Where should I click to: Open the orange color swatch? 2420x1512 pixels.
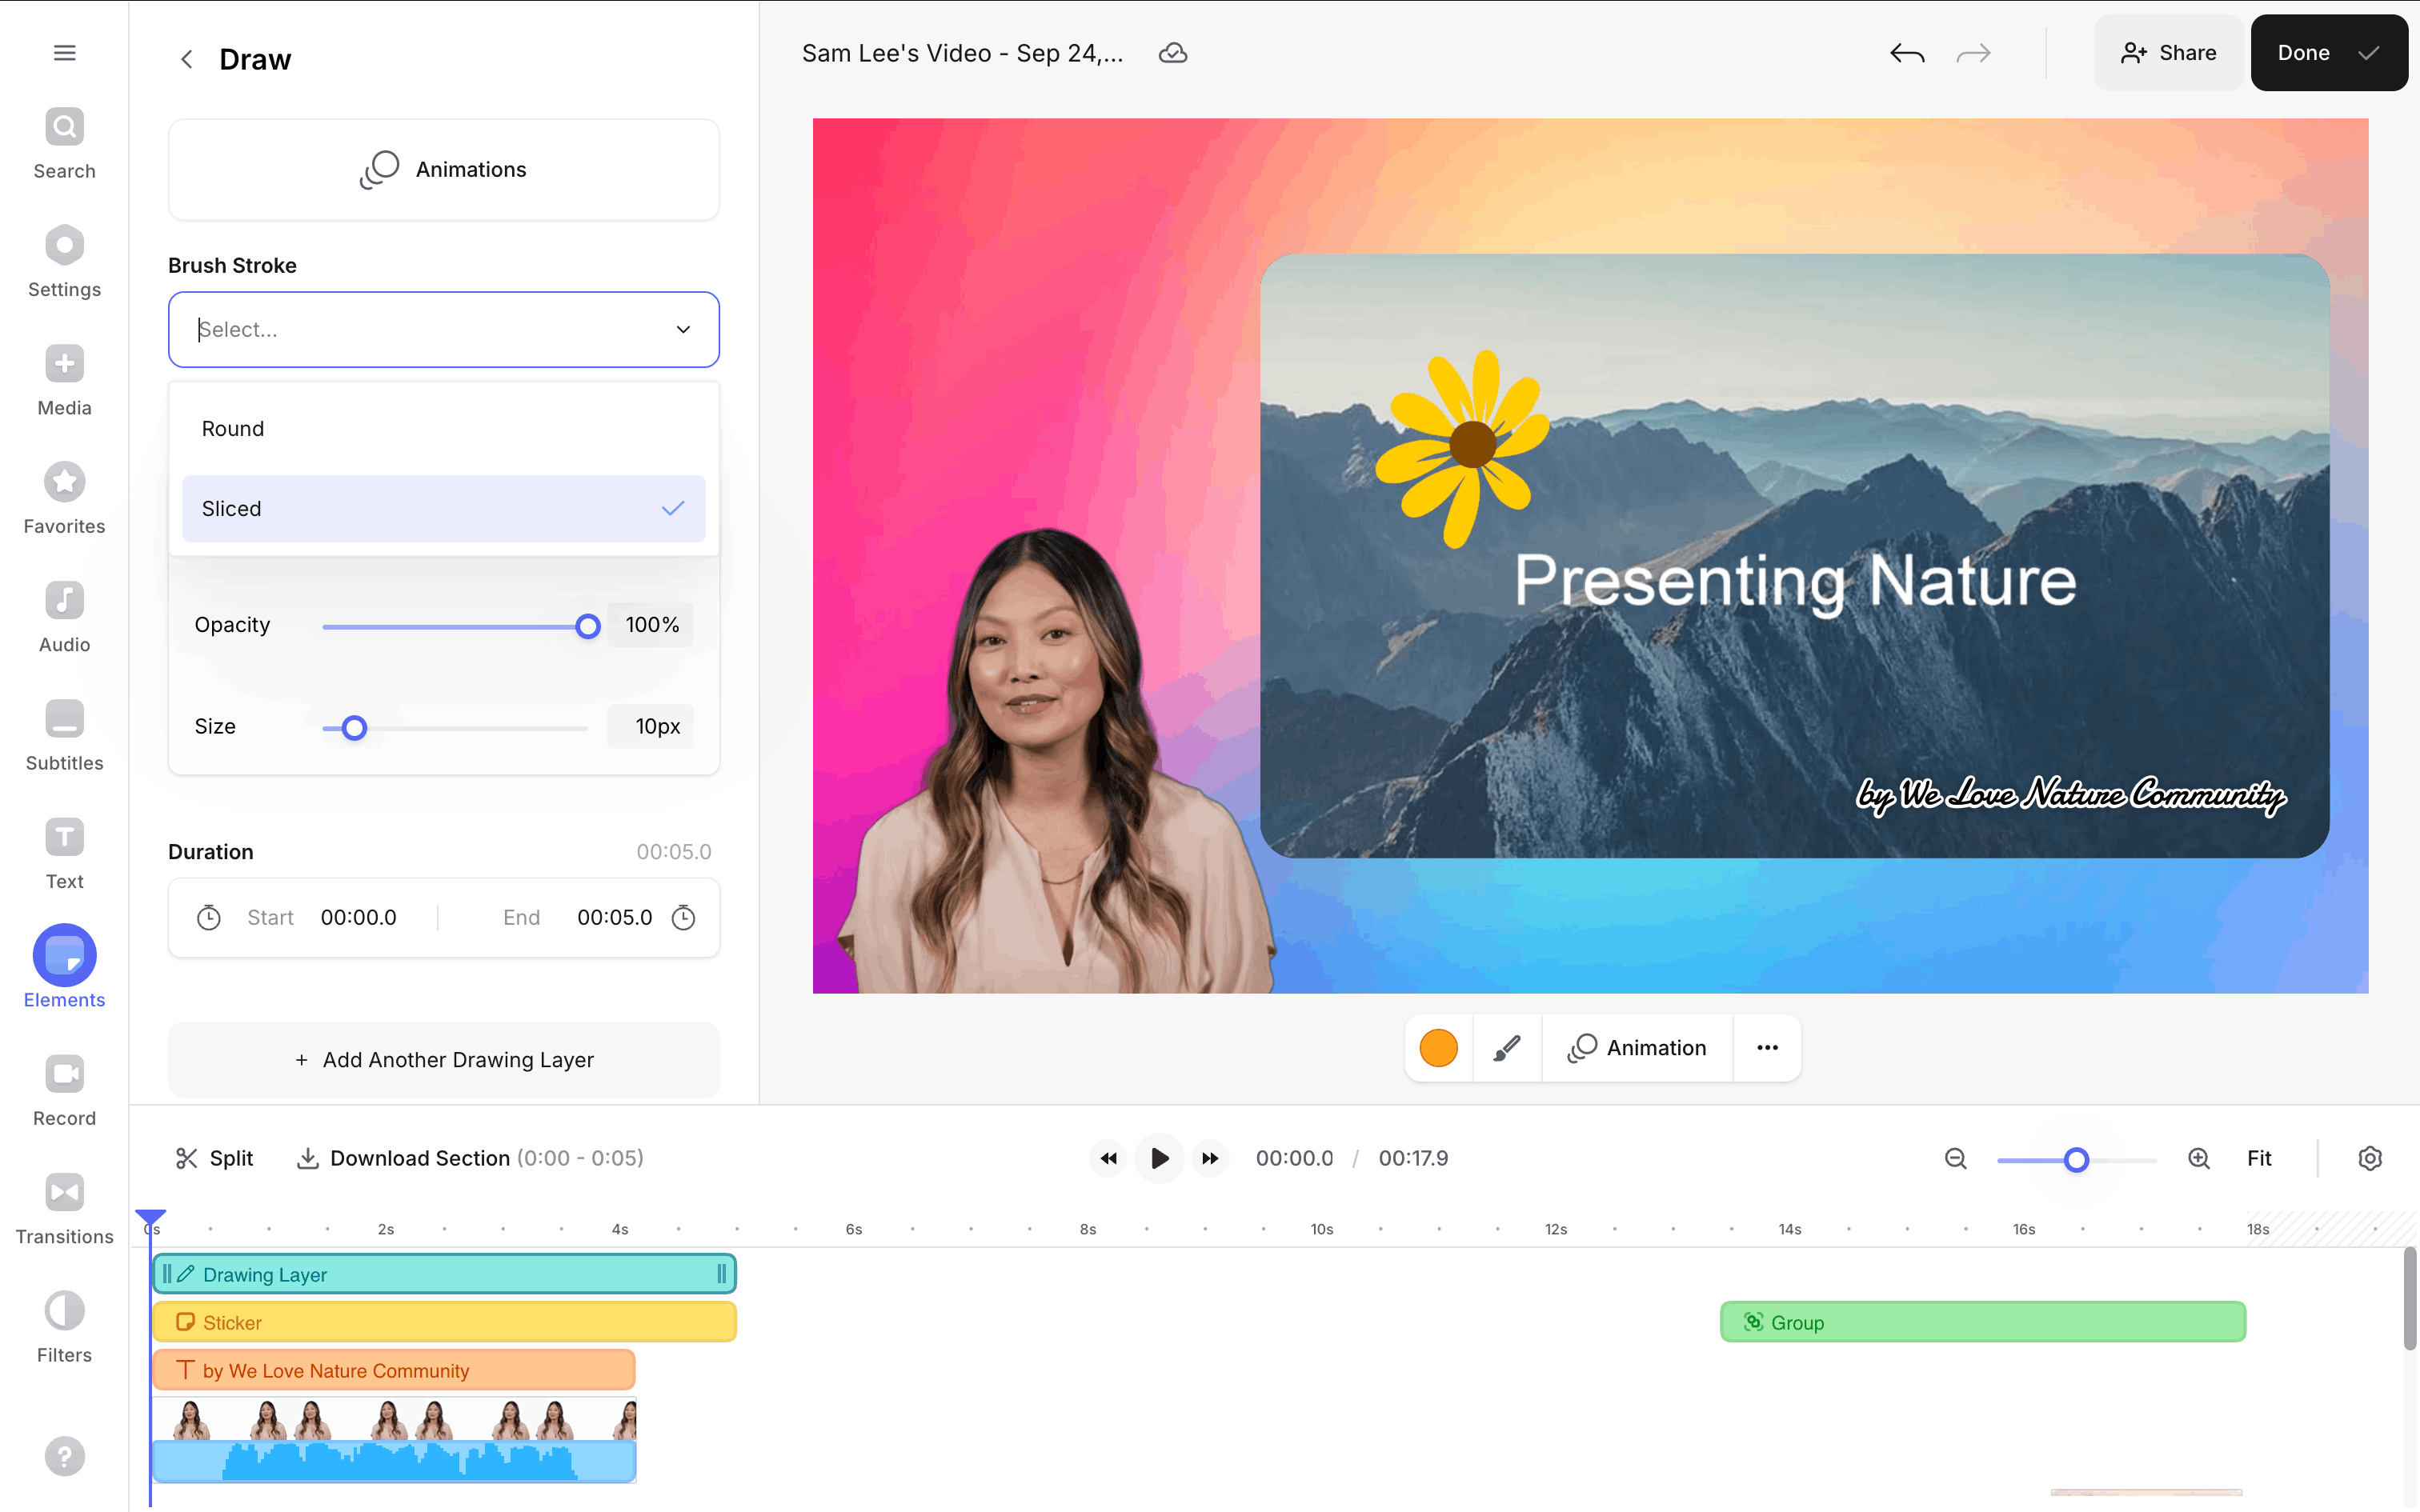[1438, 1048]
